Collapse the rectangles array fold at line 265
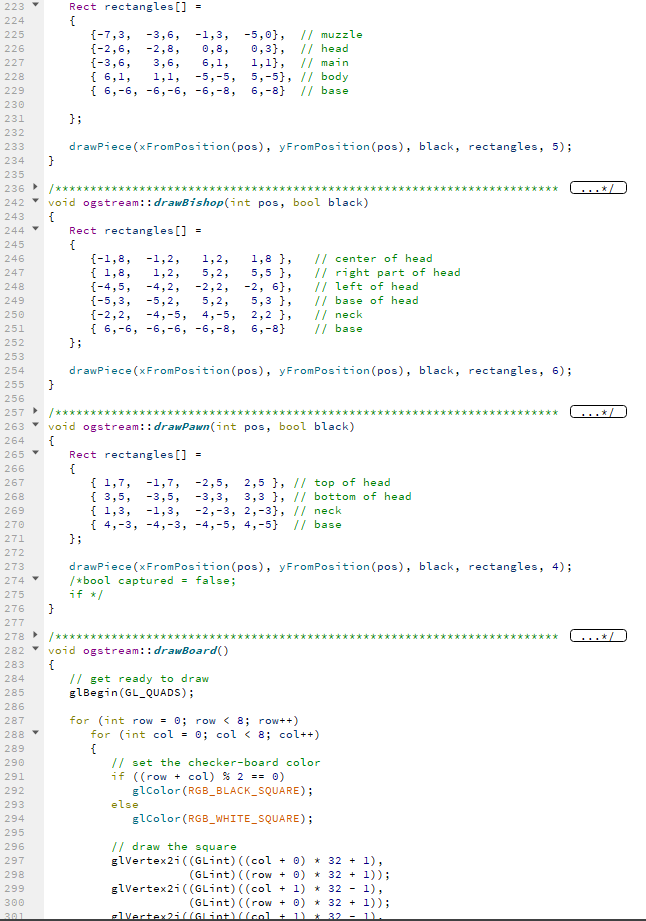Viewport: 646px width, 921px height. click(35, 453)
